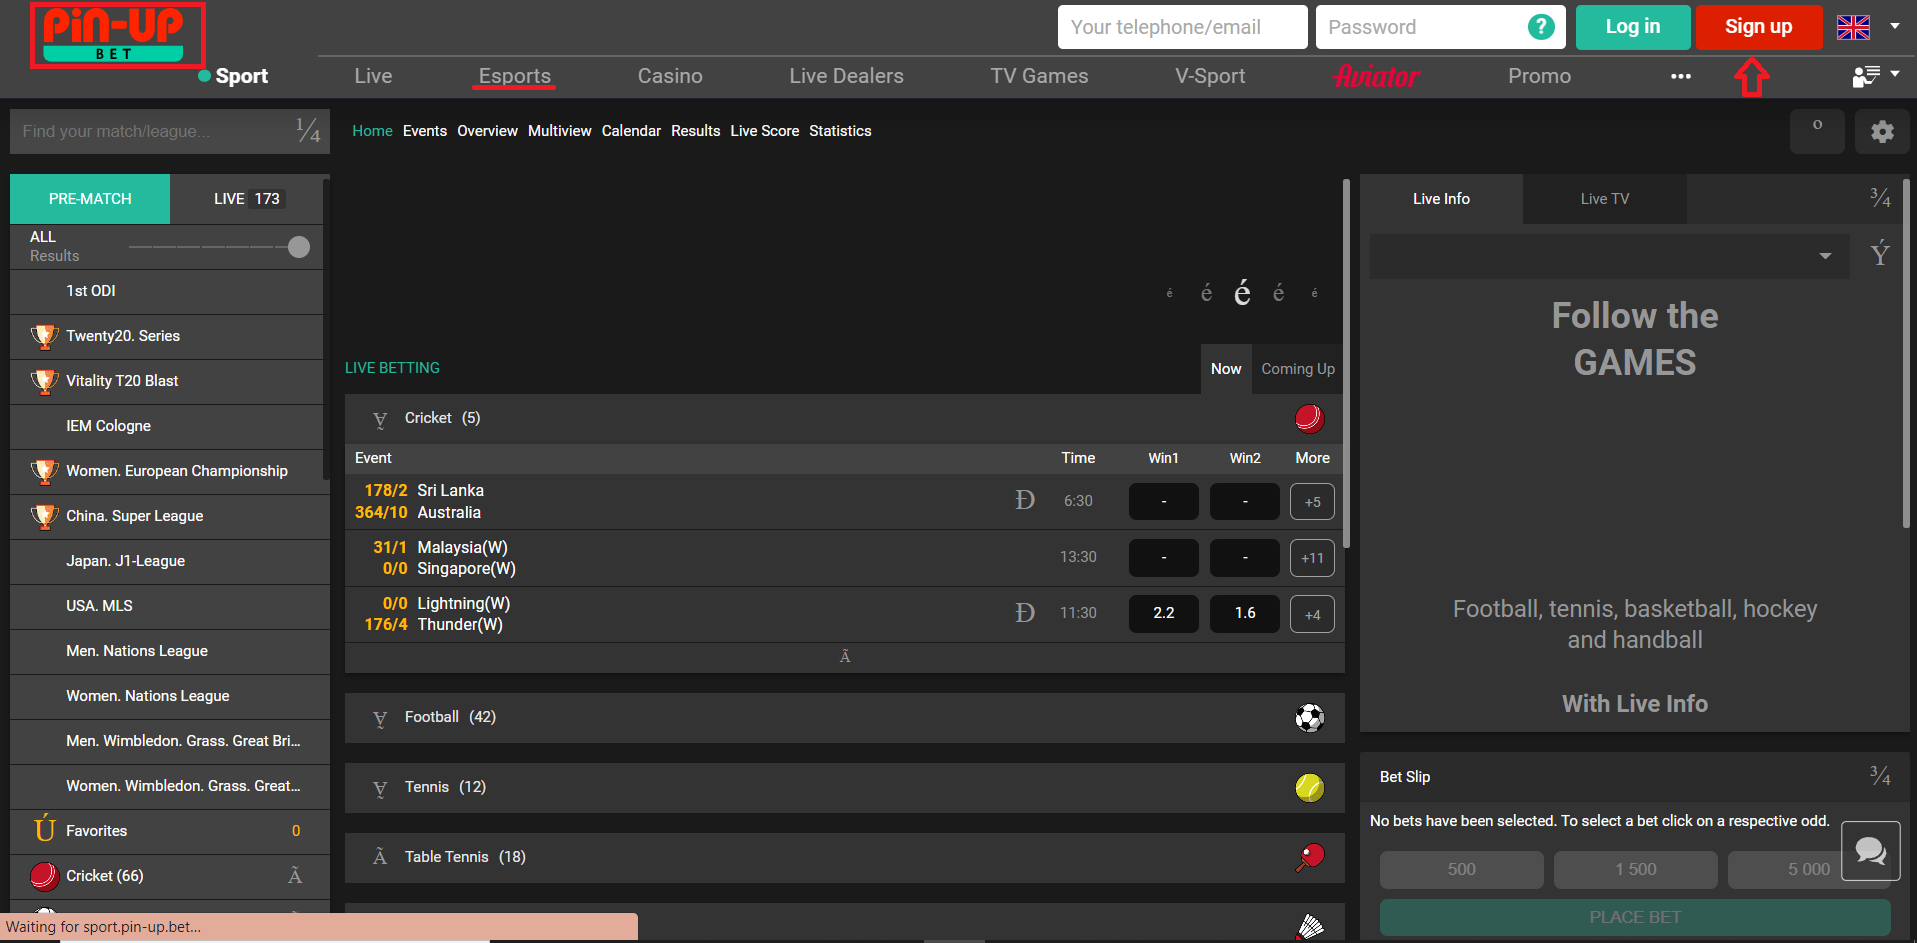The width and height of the screenshot is (1917, 943).
Task: Open password help question-mark icon
Action: coord(1541,27)
